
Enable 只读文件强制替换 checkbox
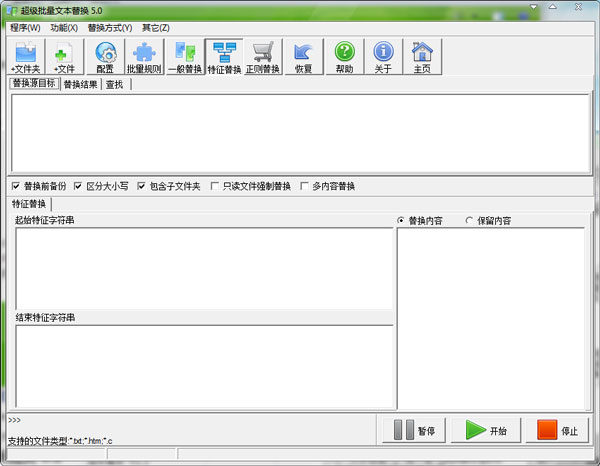215,186
